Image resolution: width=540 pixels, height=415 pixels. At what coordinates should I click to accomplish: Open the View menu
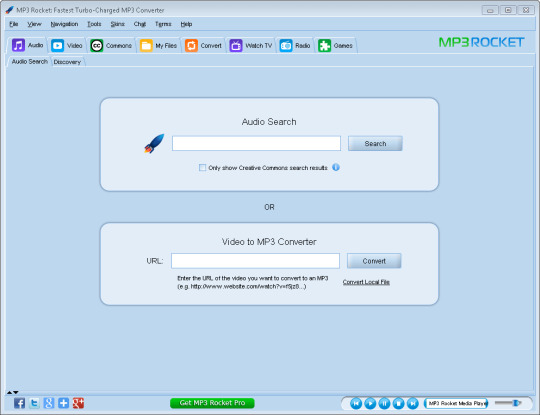tap(34, 24)
